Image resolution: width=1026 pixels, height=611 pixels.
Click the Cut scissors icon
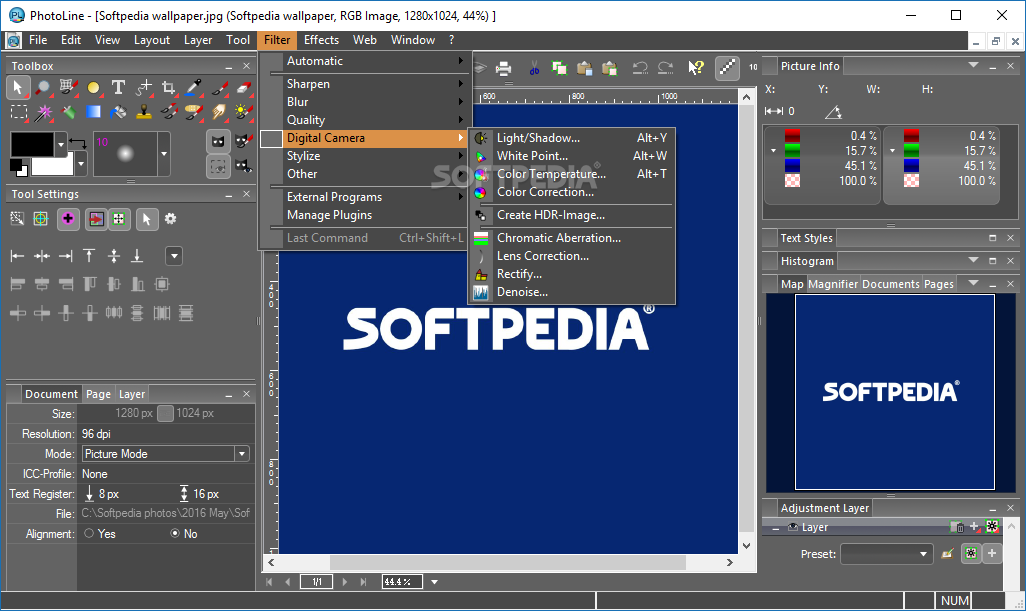pyautogui.click(x=534, y=68)
